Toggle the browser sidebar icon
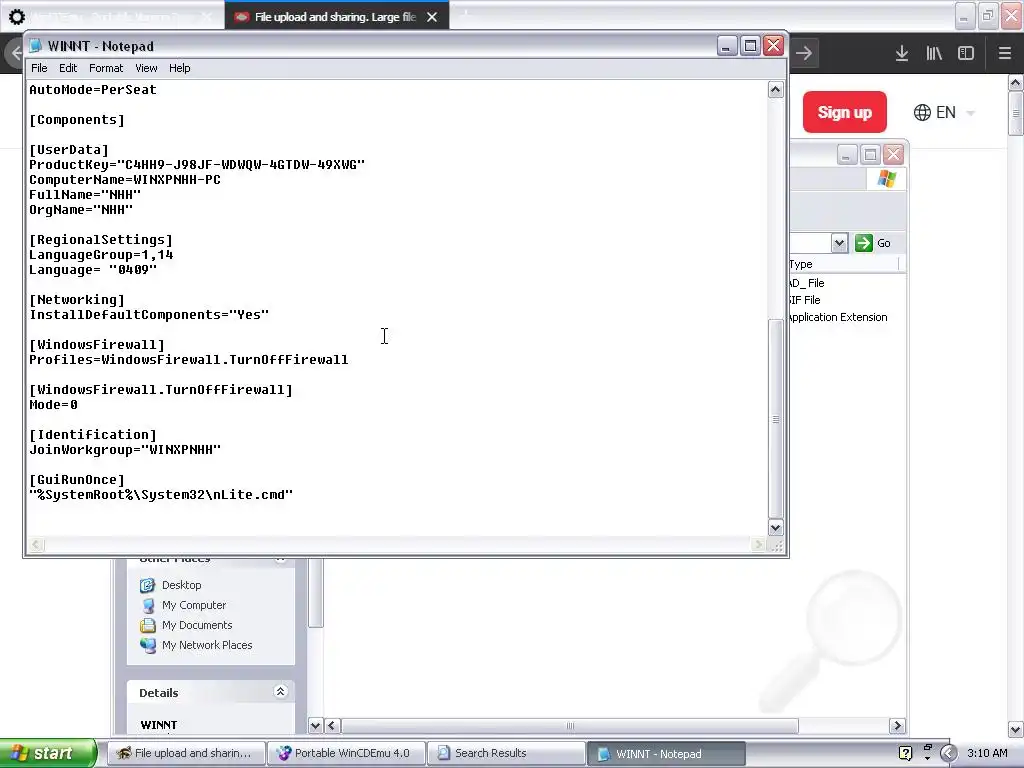The image size is (1024, 768). pos(966,54)
